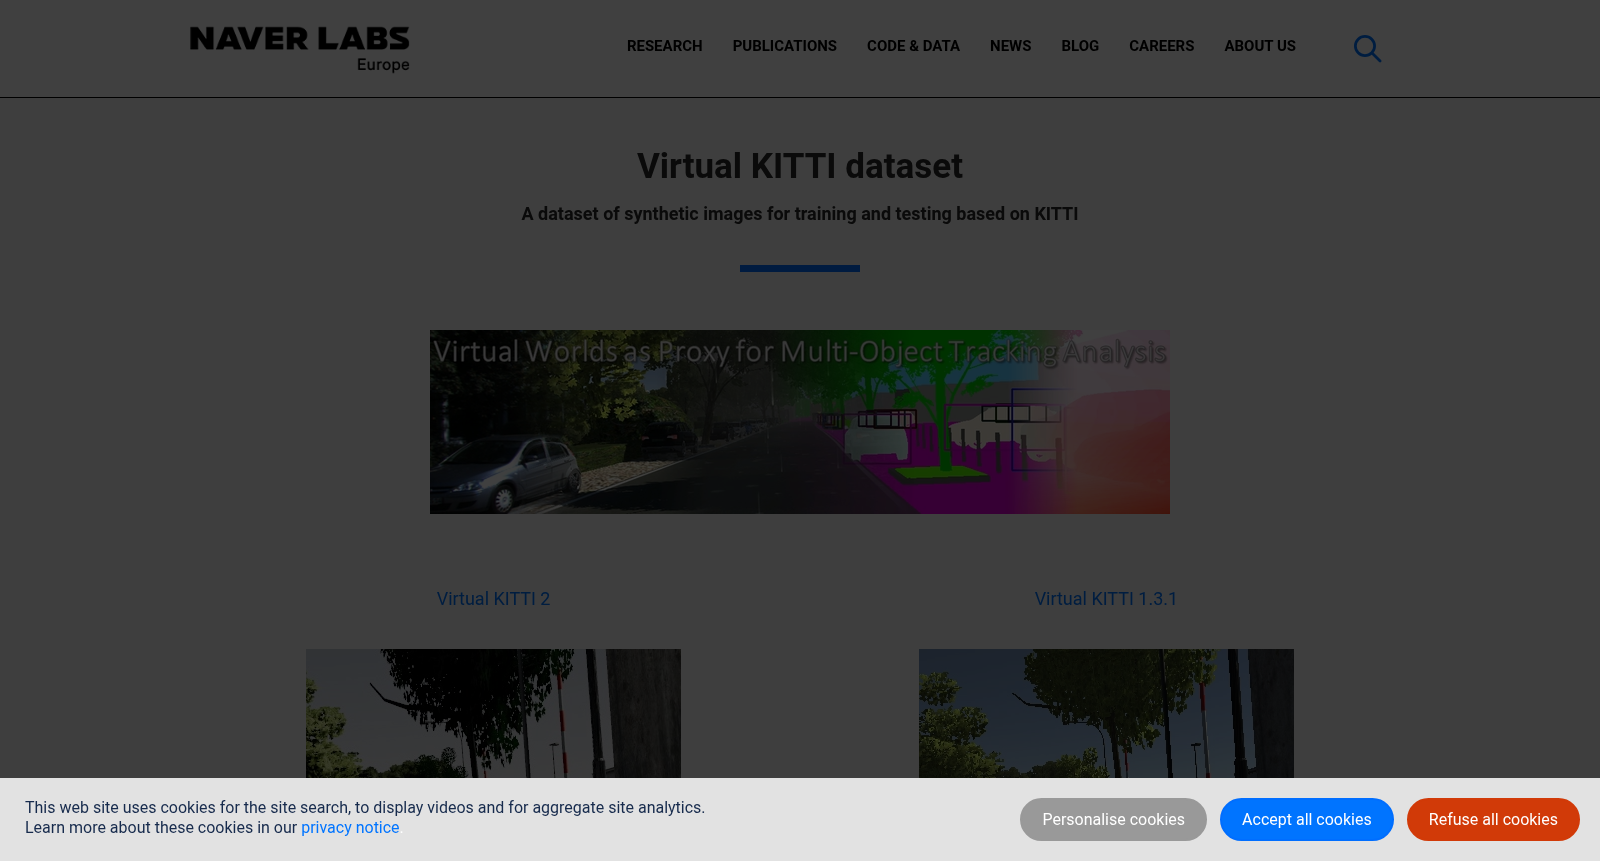The width and height of the screenshot is (1600, 861).
Task: Open the Virtual KITTI 2 preview image
Action: point(493,714)
